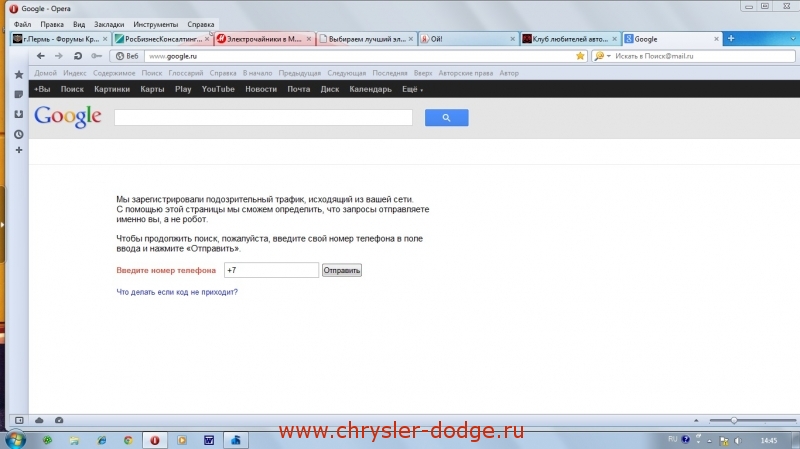This screenshot has width=800, height=449.
Task: Show hidden tray icons arrow
Action: tap(709, 440)
